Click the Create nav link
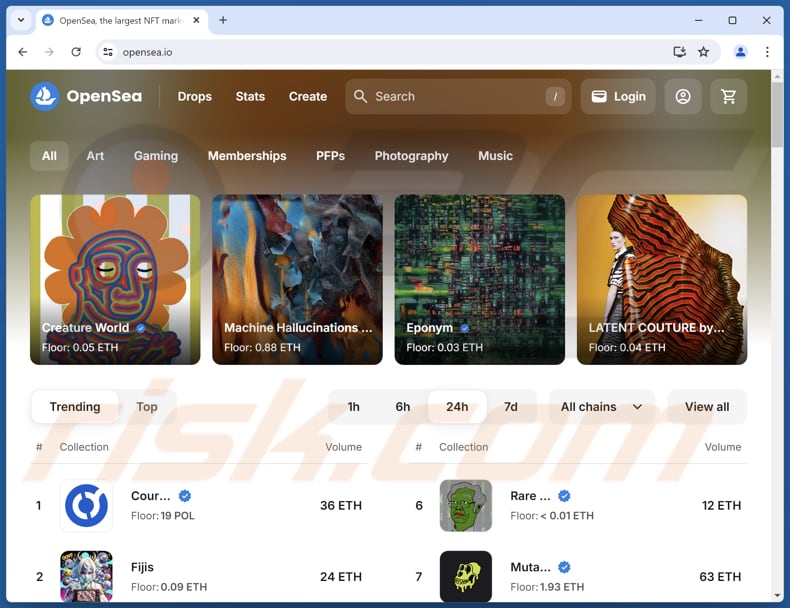This screenshot has width=790, height=608. click(308, 96)
